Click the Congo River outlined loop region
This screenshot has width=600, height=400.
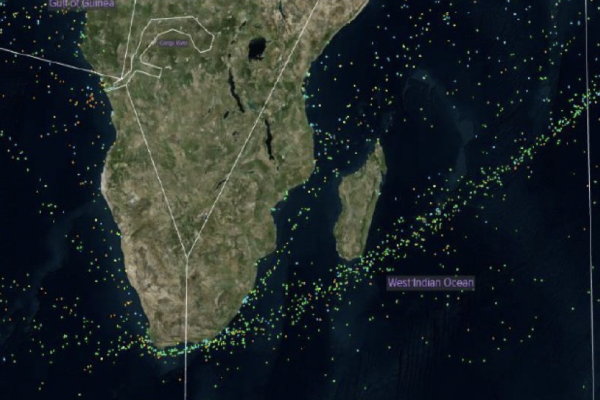(x=174, y=46)
